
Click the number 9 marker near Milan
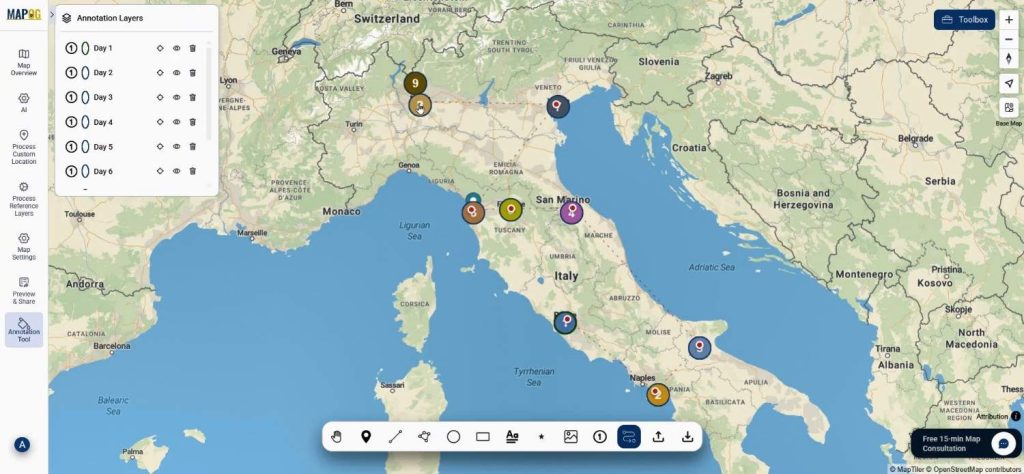415,83
